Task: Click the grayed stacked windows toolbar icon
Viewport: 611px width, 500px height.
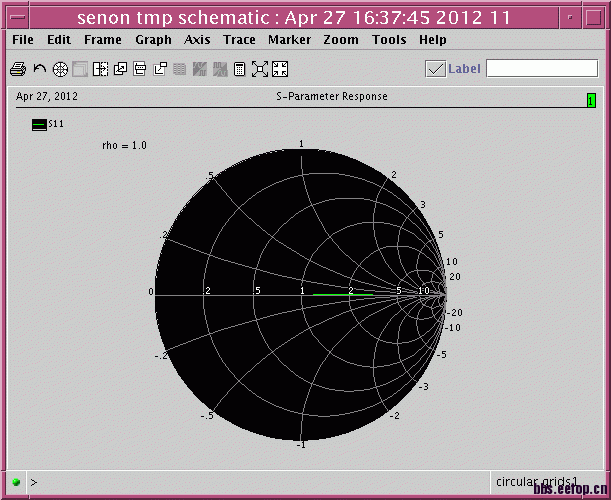Action: coord(80,69)
